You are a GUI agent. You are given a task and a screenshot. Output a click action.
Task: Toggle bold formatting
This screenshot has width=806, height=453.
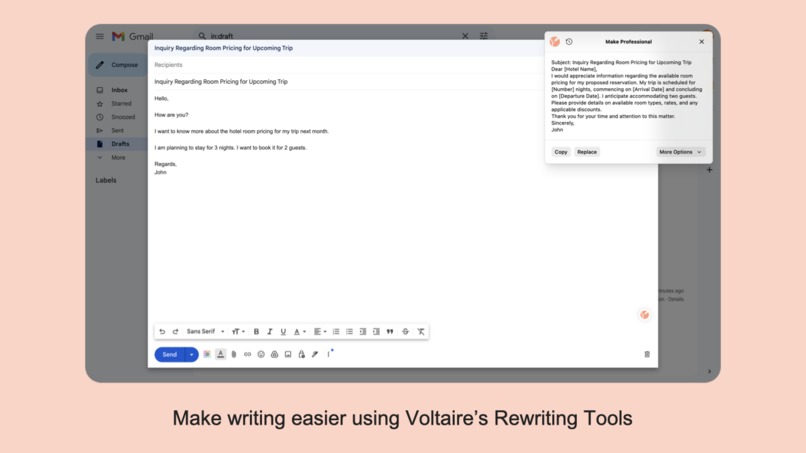click(256, 332)
